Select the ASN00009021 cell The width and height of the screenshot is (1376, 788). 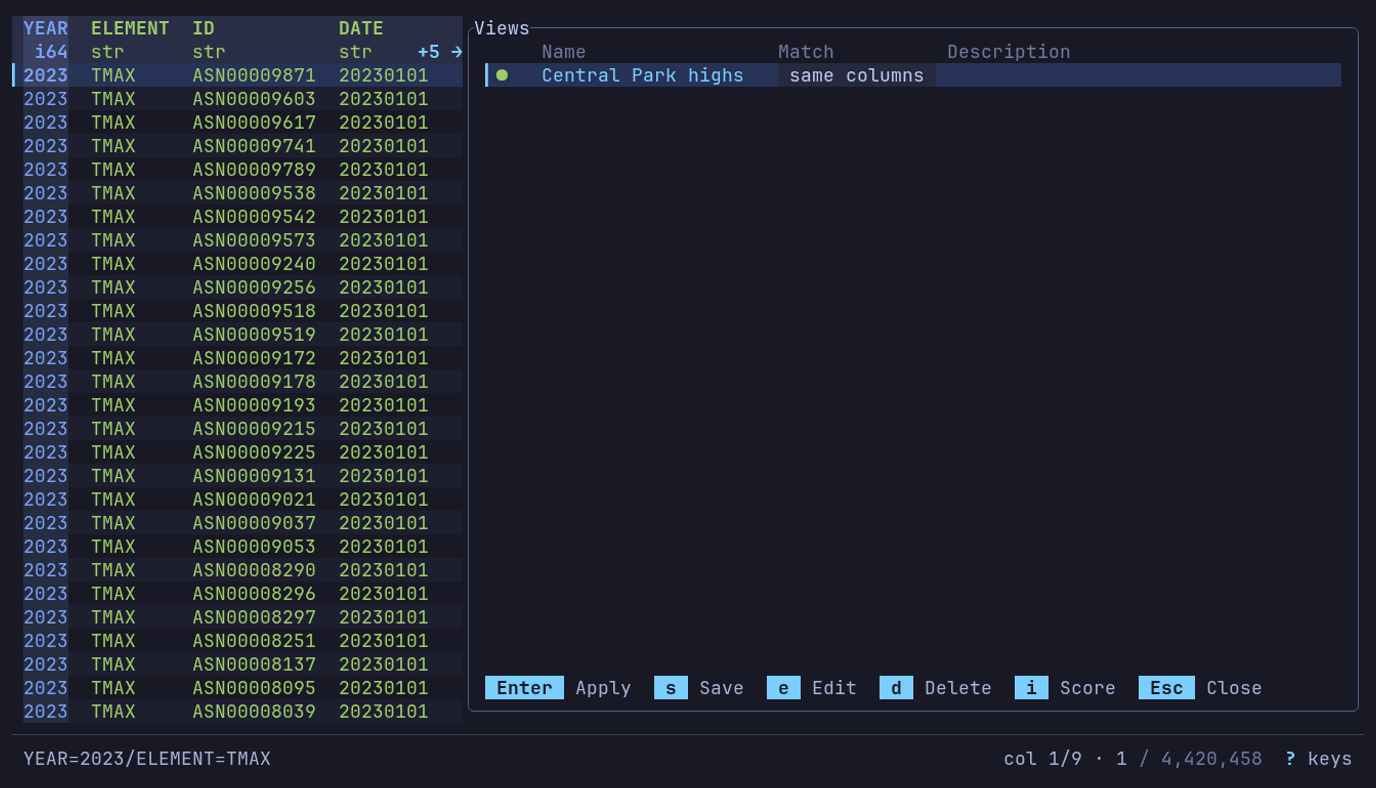(254, 500)
